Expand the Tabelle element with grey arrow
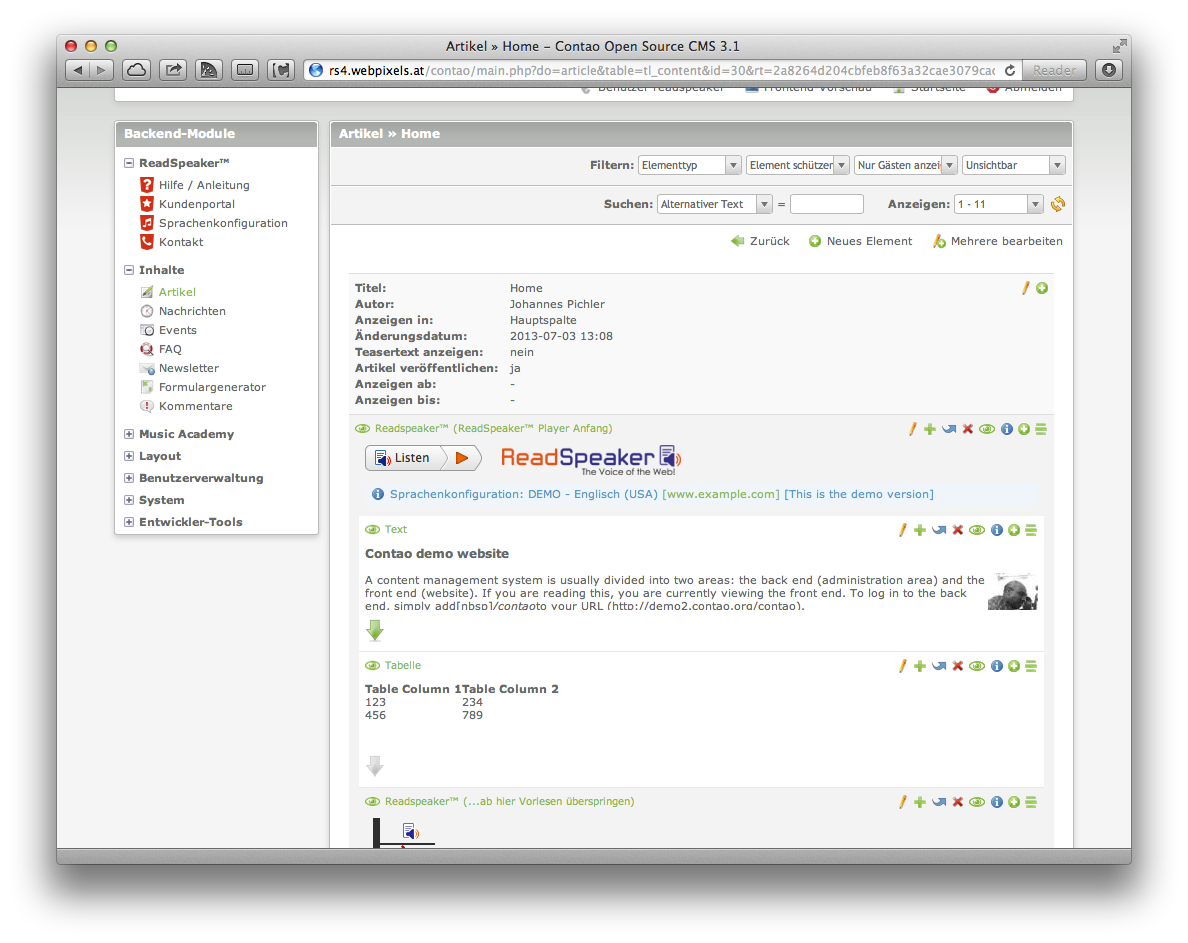The height and width of the screenshot is (943, 1188). coord(375,766)
